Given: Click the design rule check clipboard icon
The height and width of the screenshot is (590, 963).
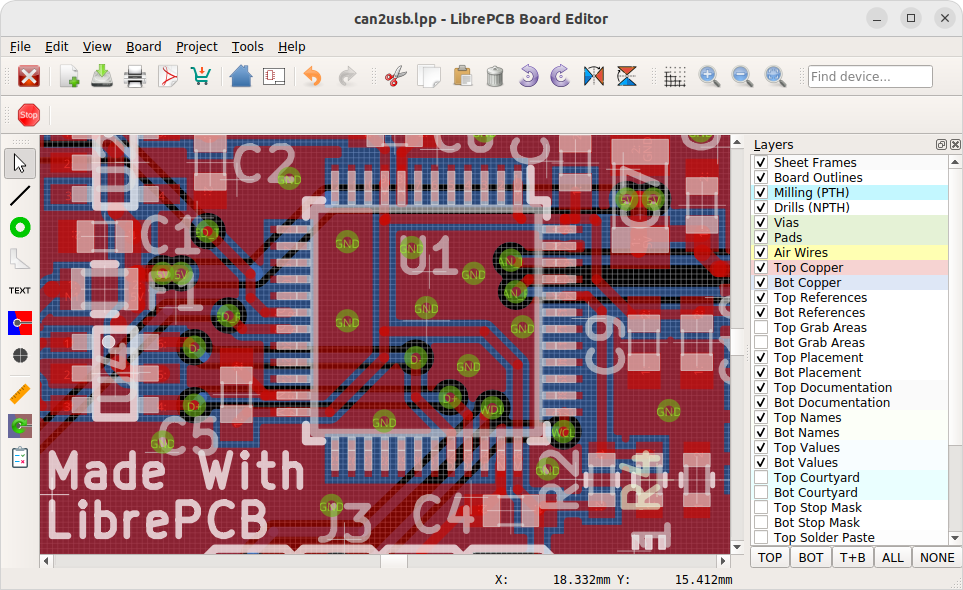Looking at the screenshot, I should pos(20,457).
